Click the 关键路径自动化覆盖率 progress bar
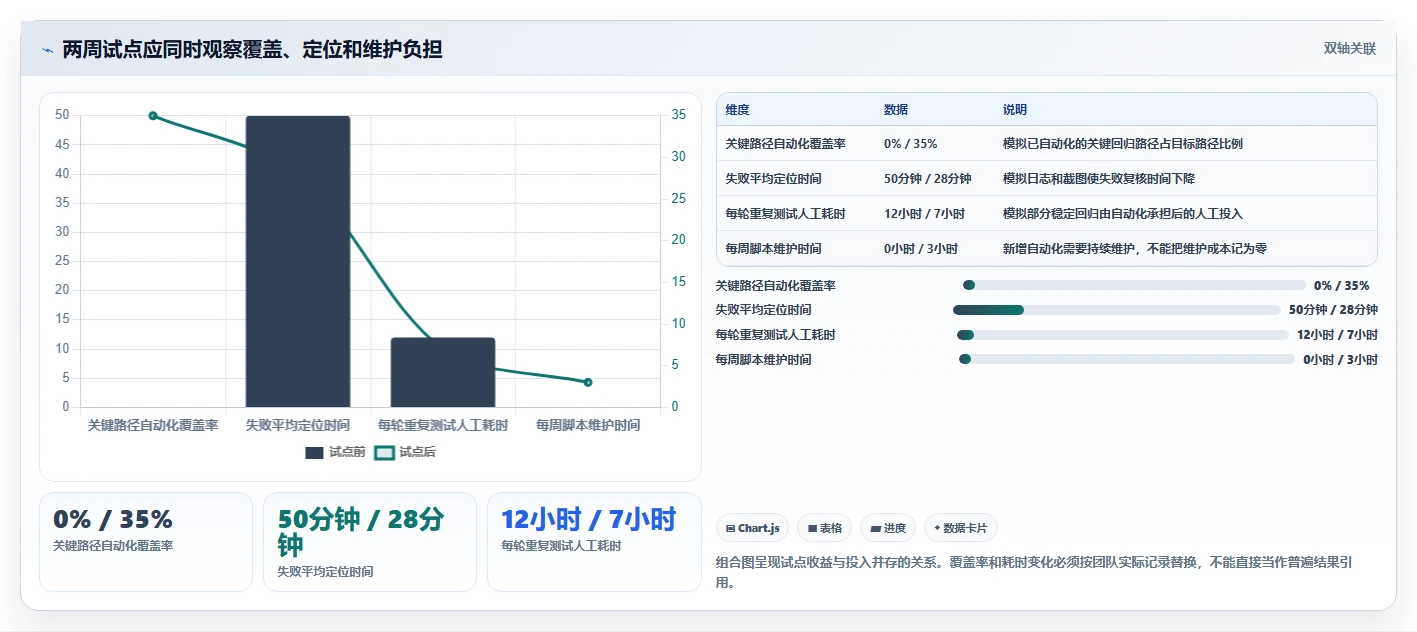The height and width of the screenshot is (632, 1417). (x=1134, y=285)
